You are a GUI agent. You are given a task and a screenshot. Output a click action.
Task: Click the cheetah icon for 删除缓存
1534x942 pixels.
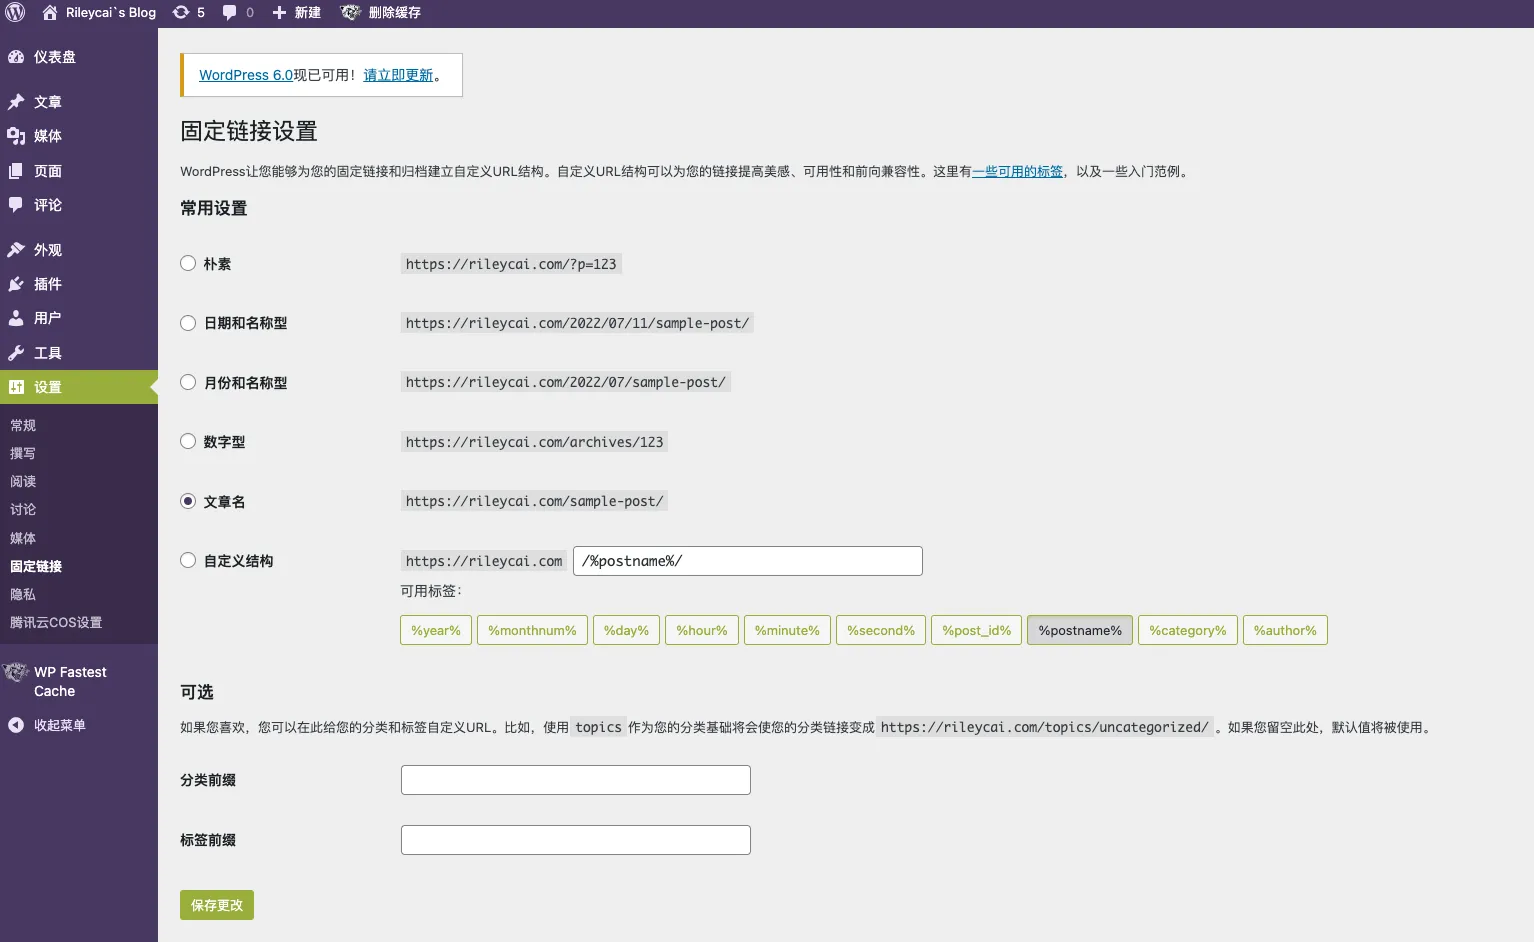(x=350, y=12)
